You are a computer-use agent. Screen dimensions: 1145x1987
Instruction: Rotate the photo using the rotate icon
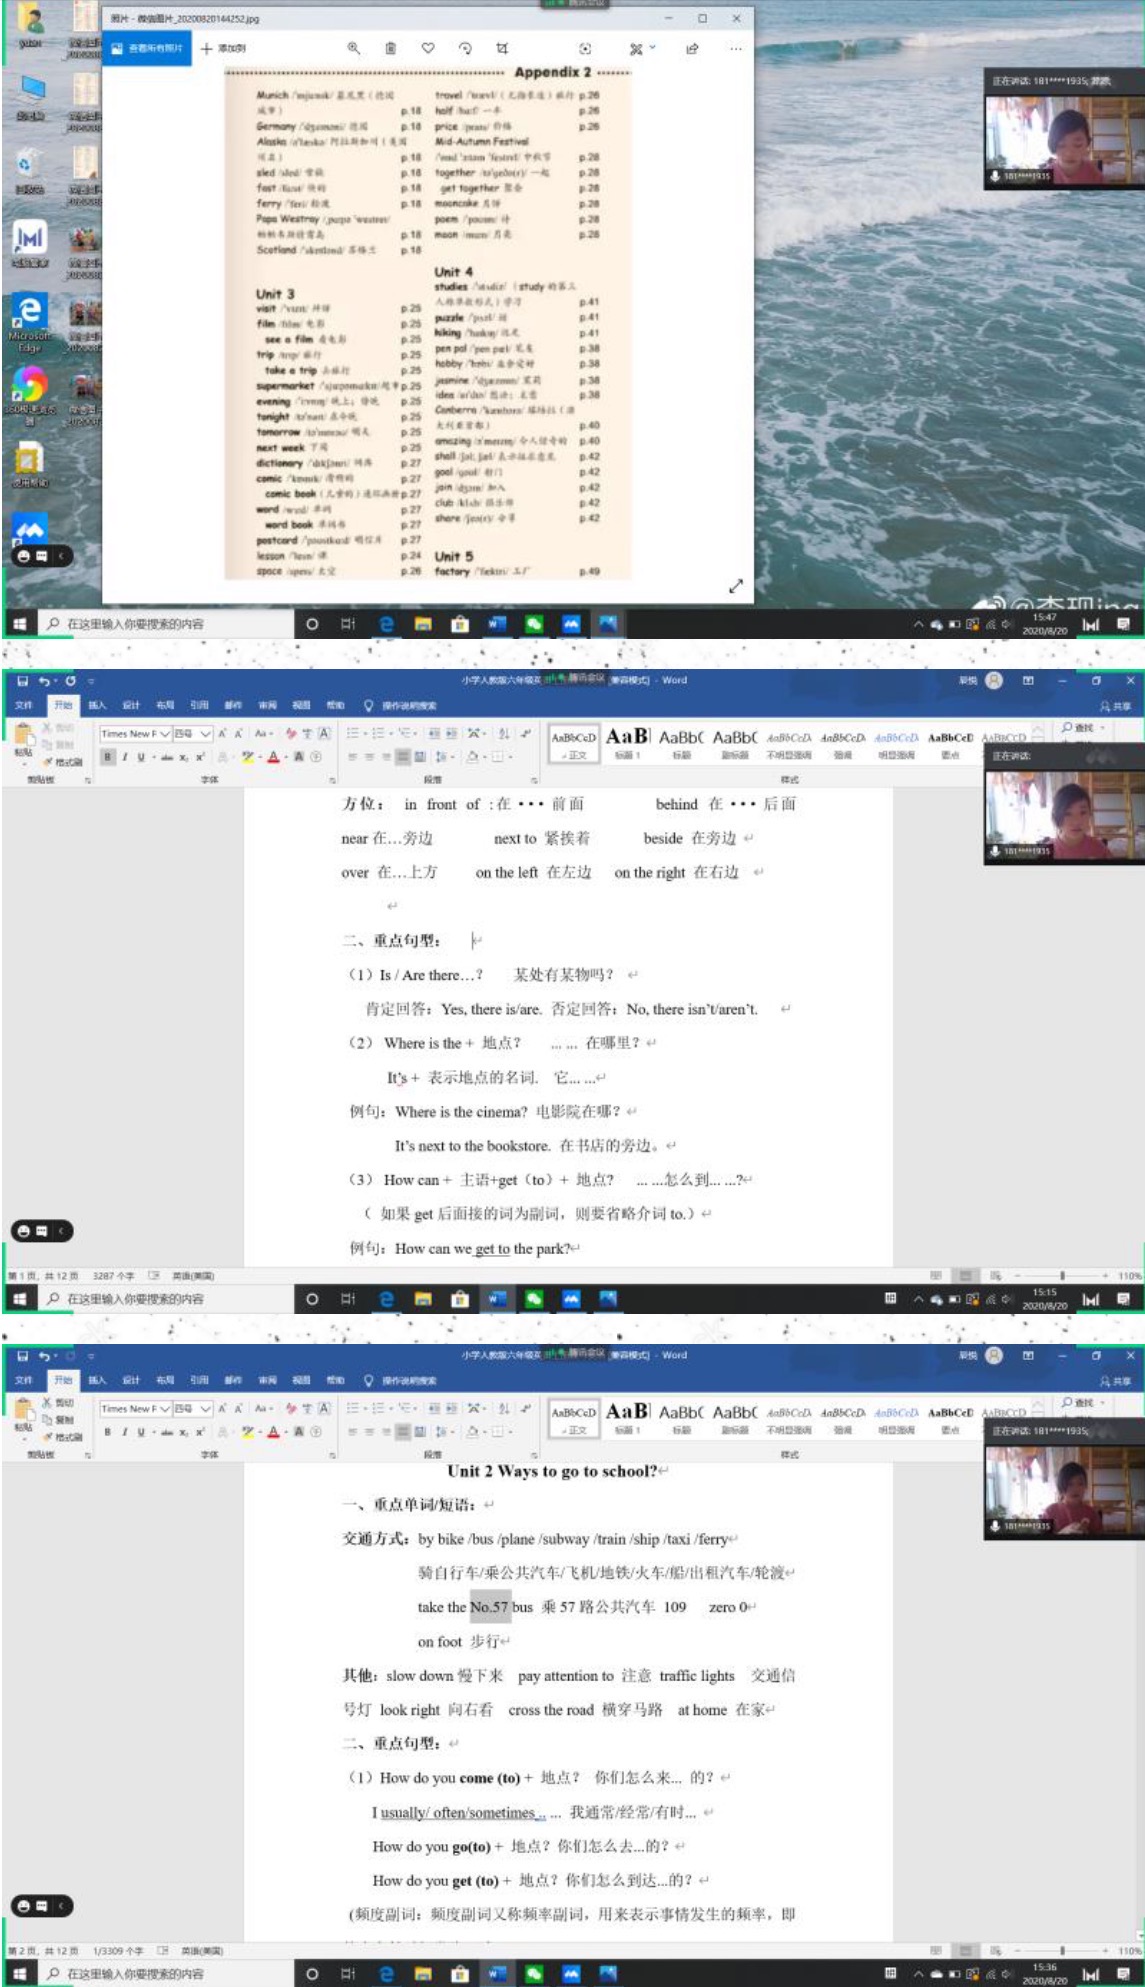pos(465,48)
